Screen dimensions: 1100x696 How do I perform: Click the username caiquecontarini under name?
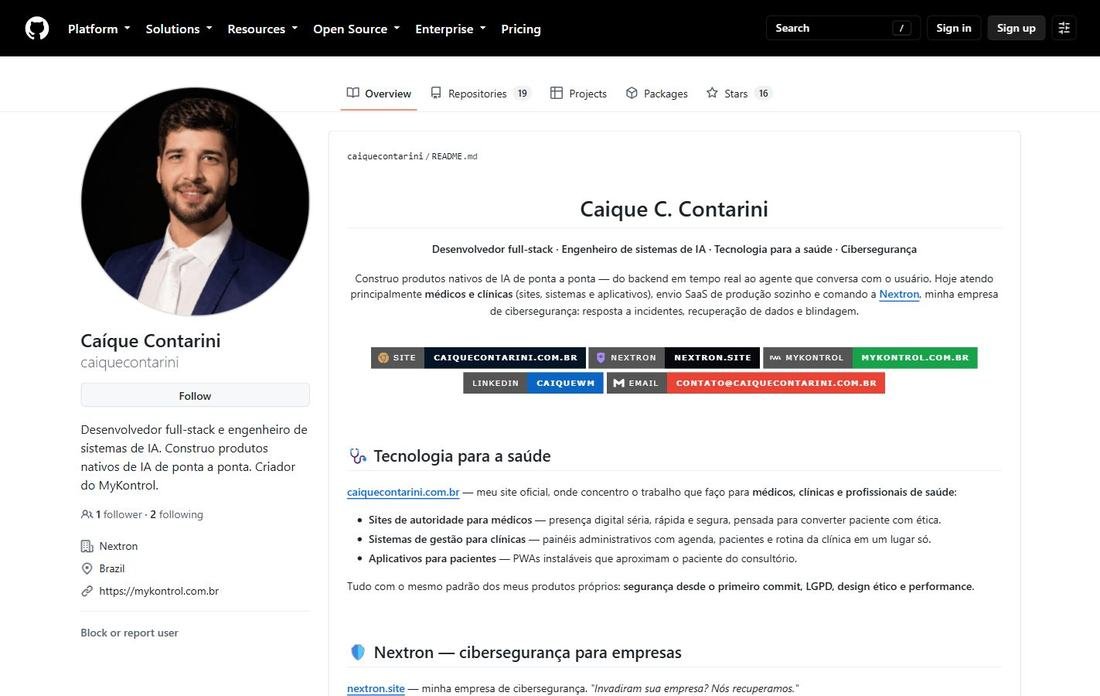point(130,362)
